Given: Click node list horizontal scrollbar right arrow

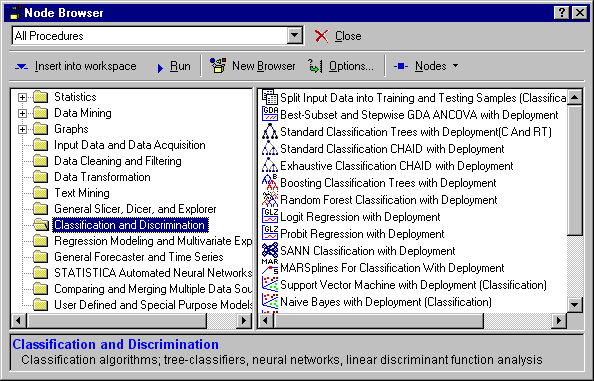Looking at the screenshot, I should (x=559, y=321).
